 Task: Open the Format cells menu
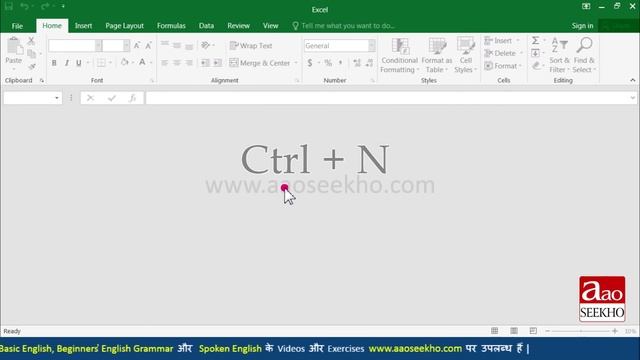coord(503,66)
